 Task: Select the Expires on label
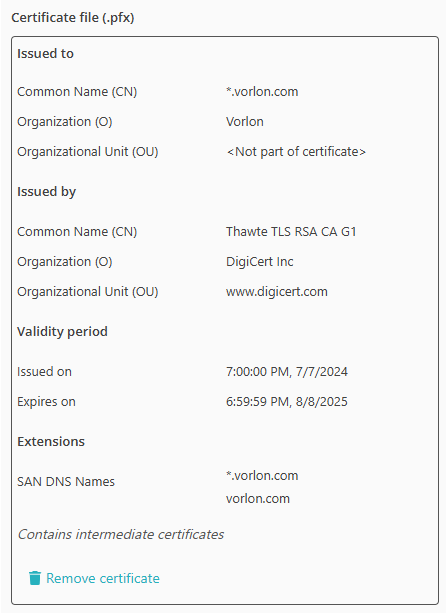(x=46, y=402)
